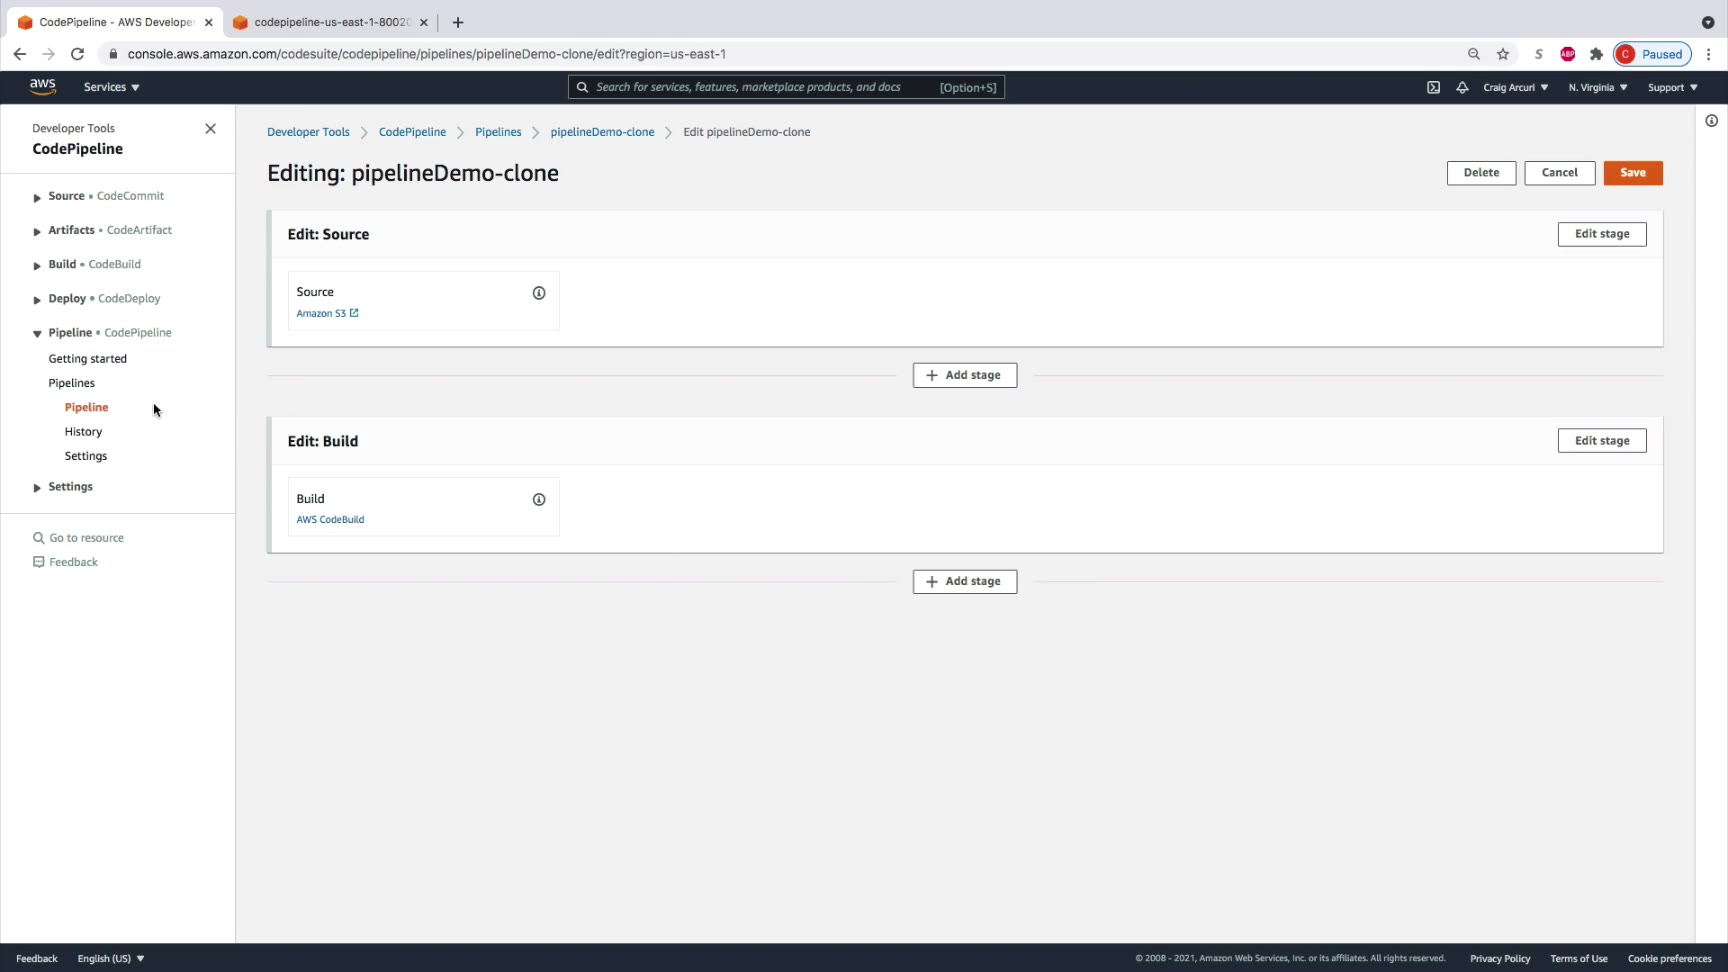Click the browser address bar URL
The height and width of the screenshot is (972, 1728).
(427, 54)
